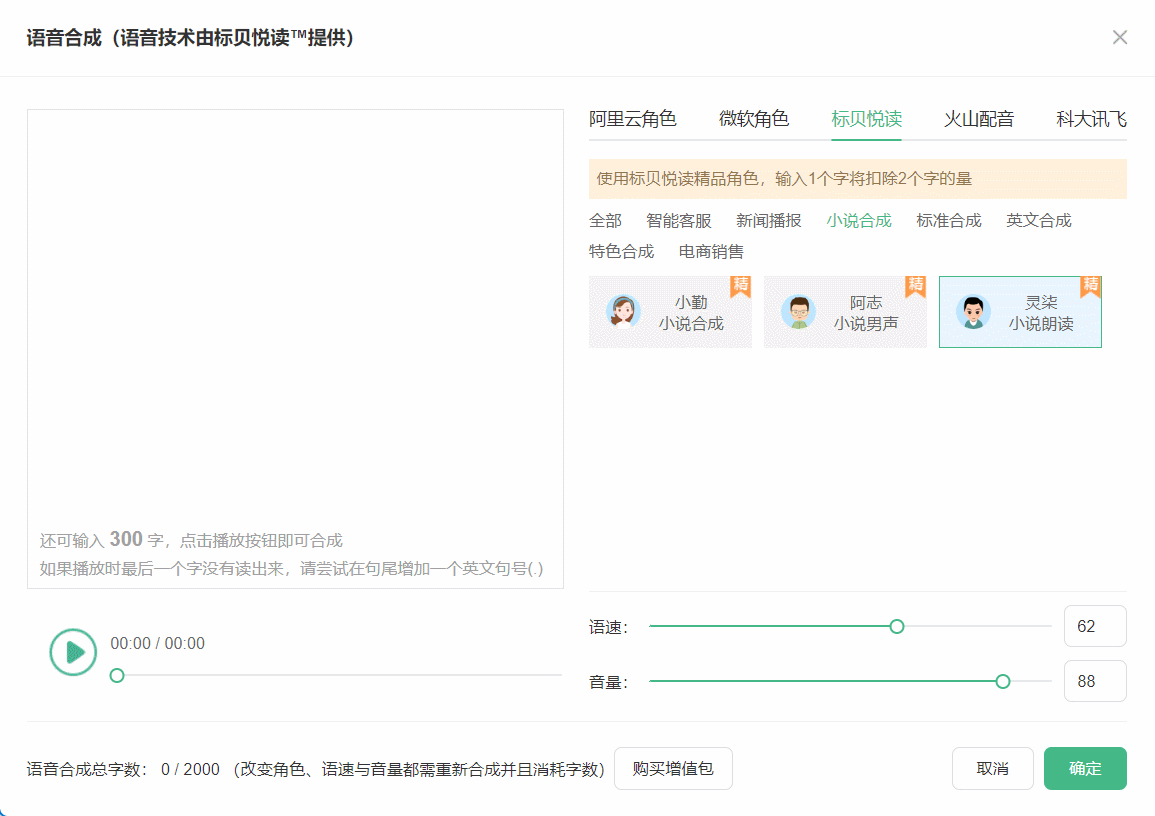Filter voices by 全部
The width and height of the screenshot is (1155, 816).
point(605,221)
